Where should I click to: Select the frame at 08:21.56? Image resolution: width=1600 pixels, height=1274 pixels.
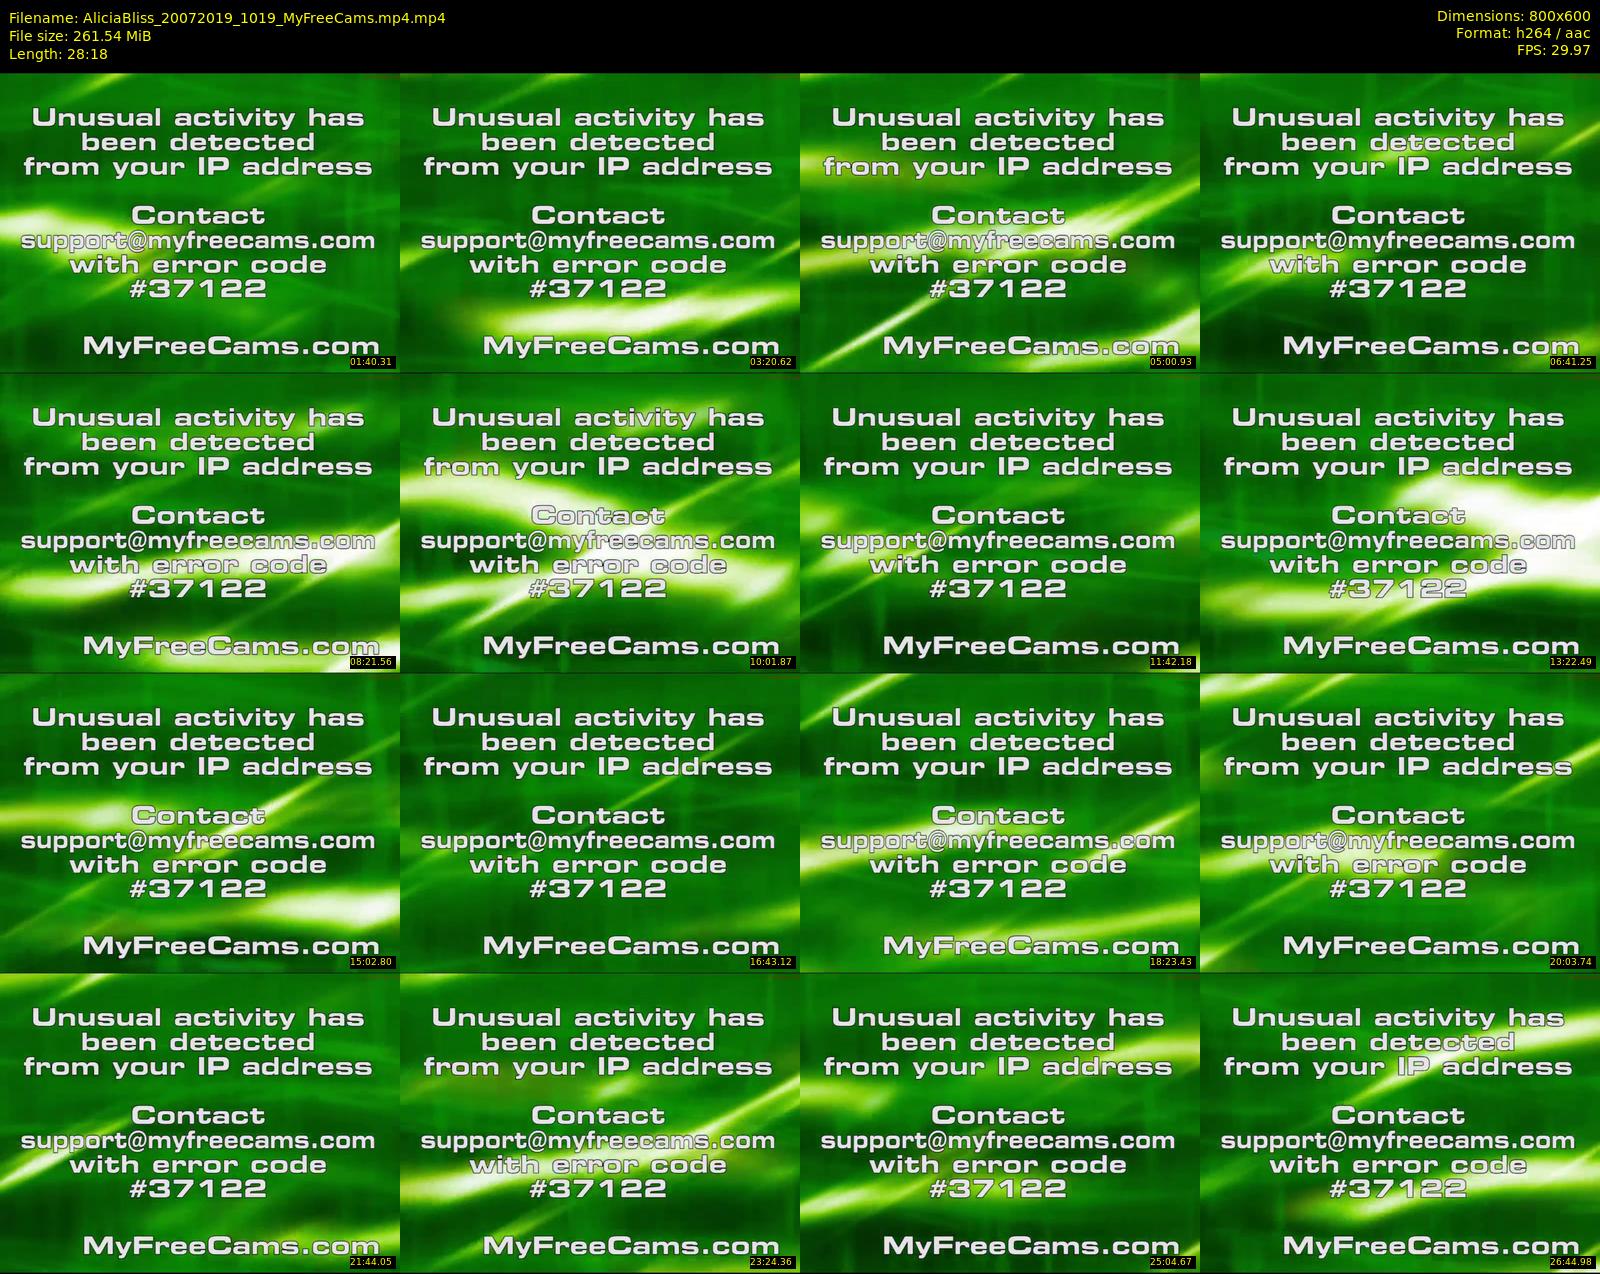click(x=199, y=522)
